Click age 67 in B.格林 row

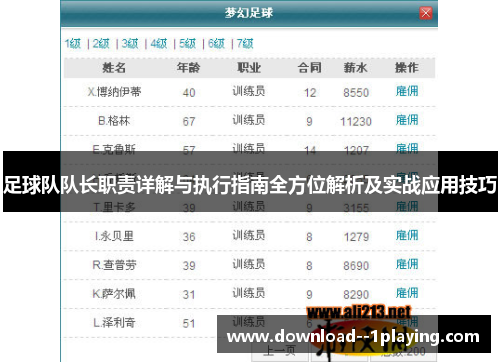click(189, 122)
